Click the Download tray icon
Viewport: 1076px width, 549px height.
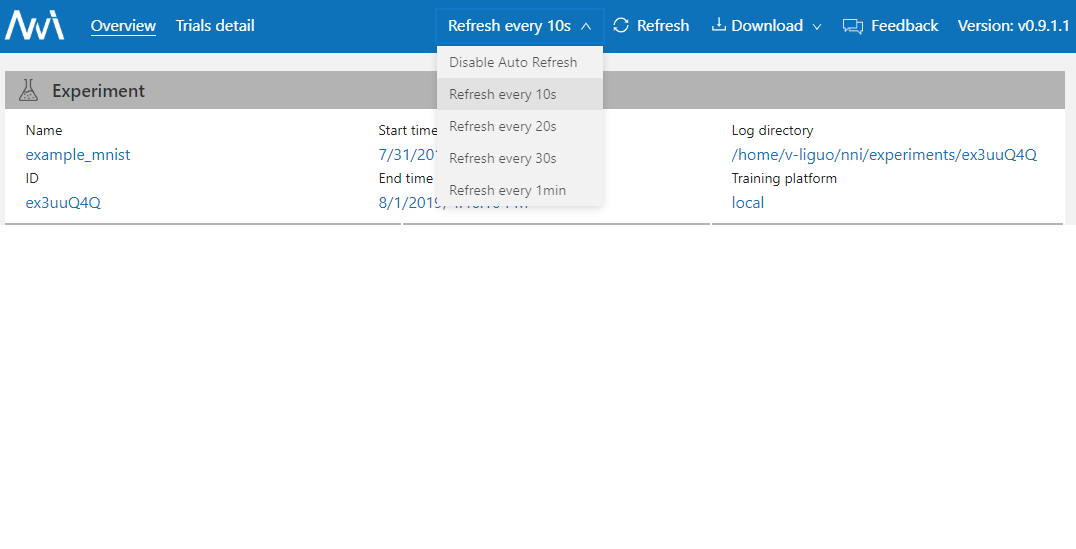click(718, 25)
